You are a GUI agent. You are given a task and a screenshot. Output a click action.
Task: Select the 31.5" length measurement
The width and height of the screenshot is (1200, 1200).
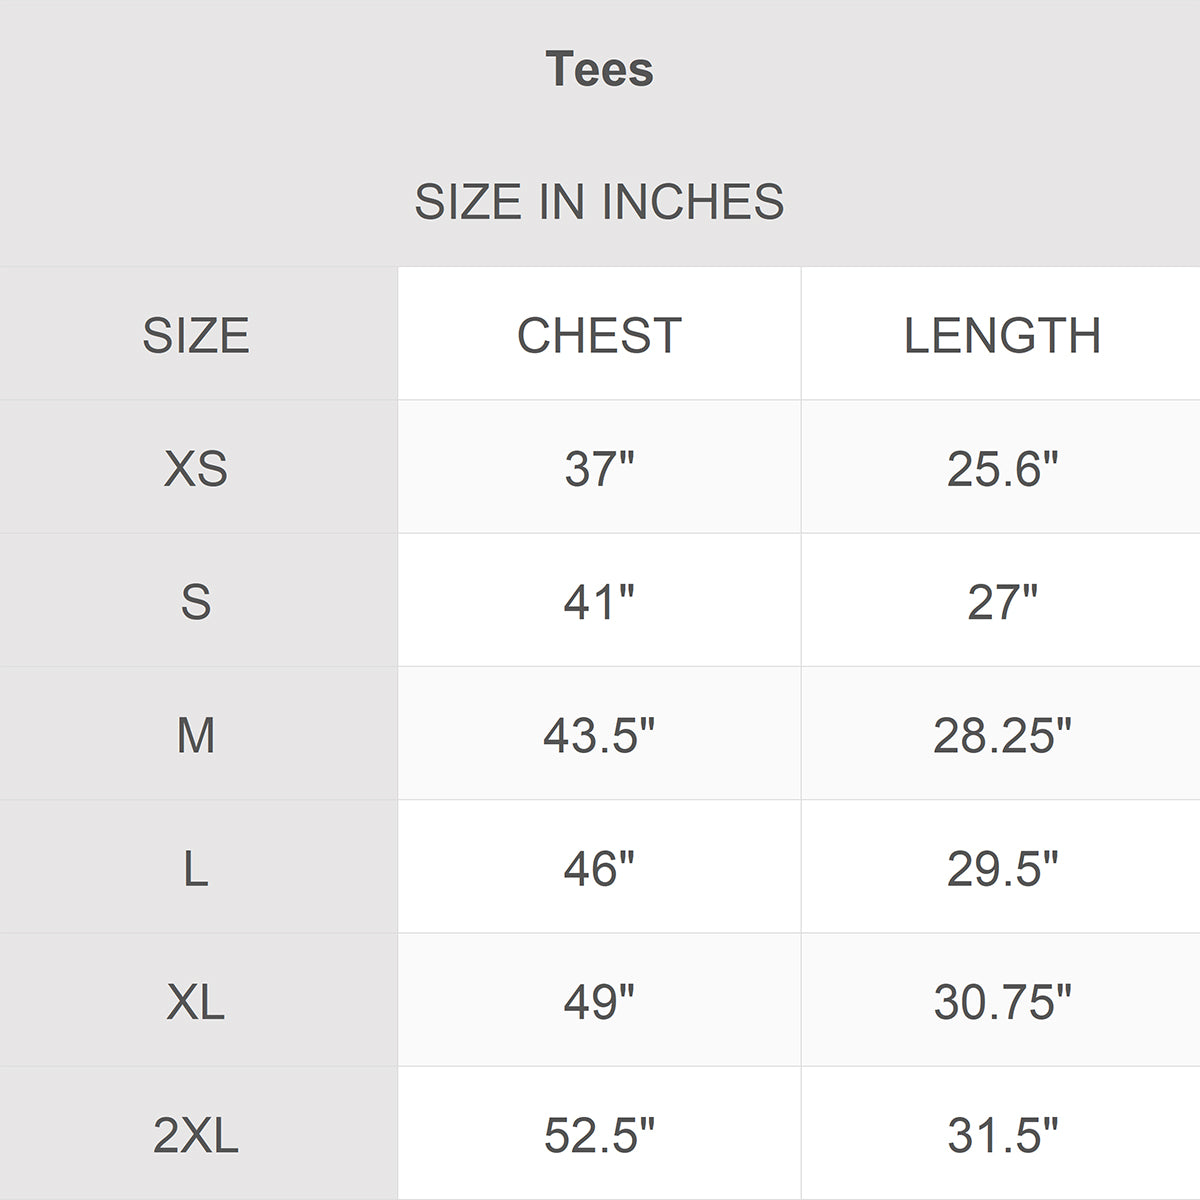tap(1002, 1135)
